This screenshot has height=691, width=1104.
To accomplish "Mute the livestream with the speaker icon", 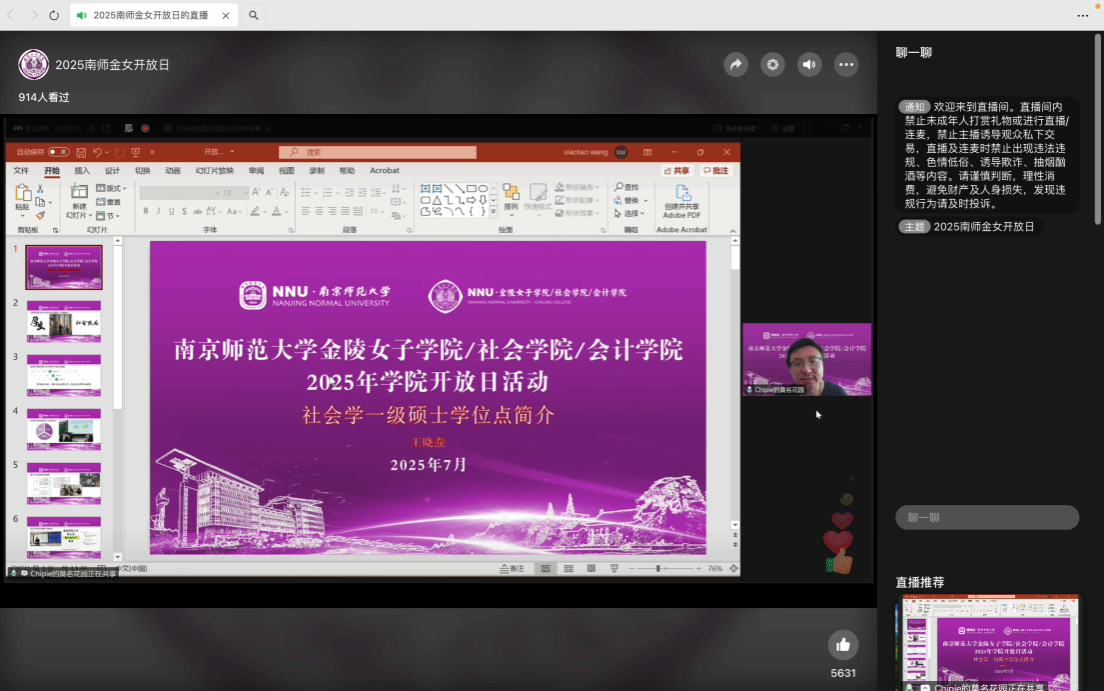I will pyautogui.click(x=809, y=65).
